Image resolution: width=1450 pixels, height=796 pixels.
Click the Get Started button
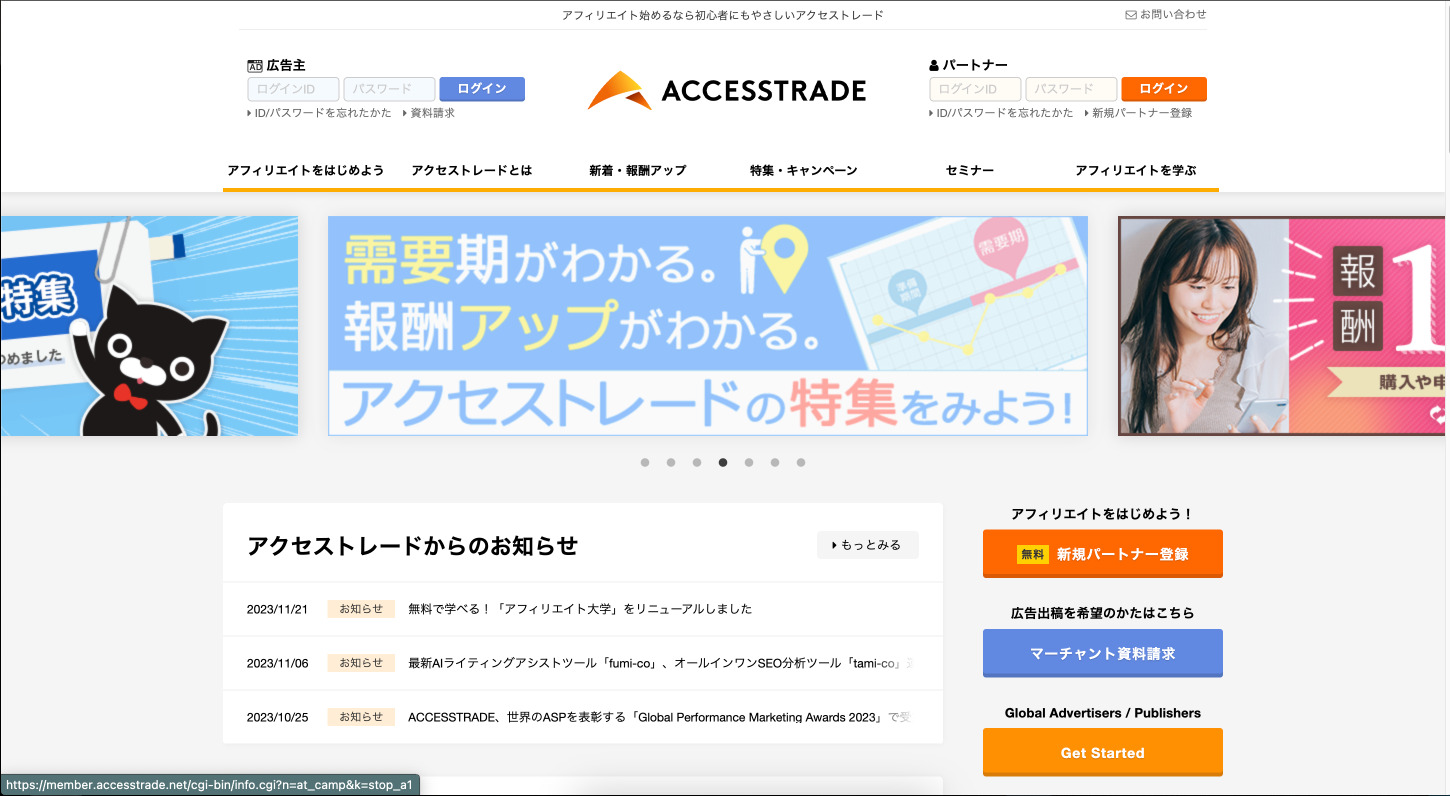[x=1102, y=752]
